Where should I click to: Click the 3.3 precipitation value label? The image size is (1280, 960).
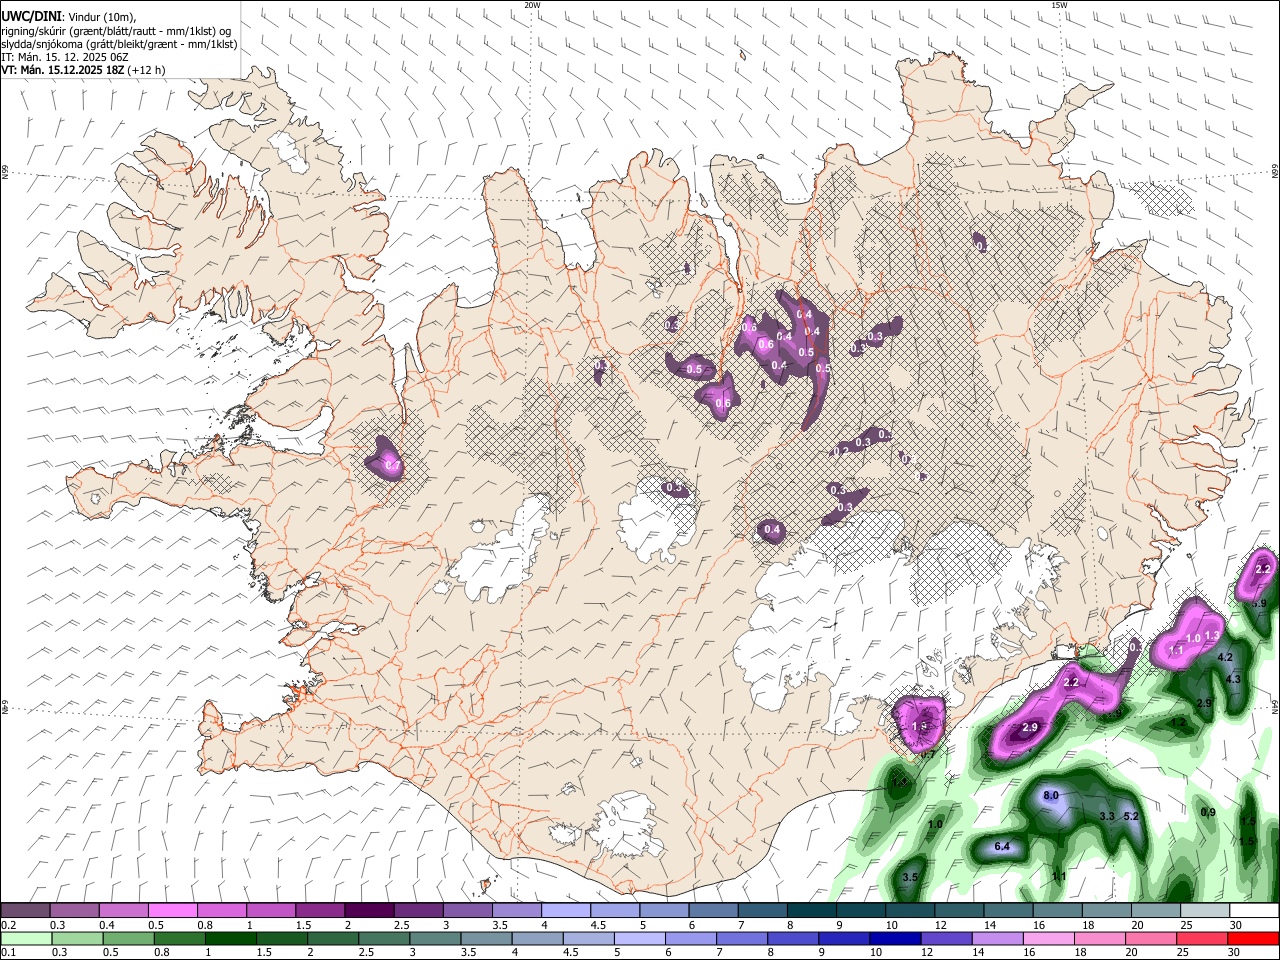[1107, 817]
